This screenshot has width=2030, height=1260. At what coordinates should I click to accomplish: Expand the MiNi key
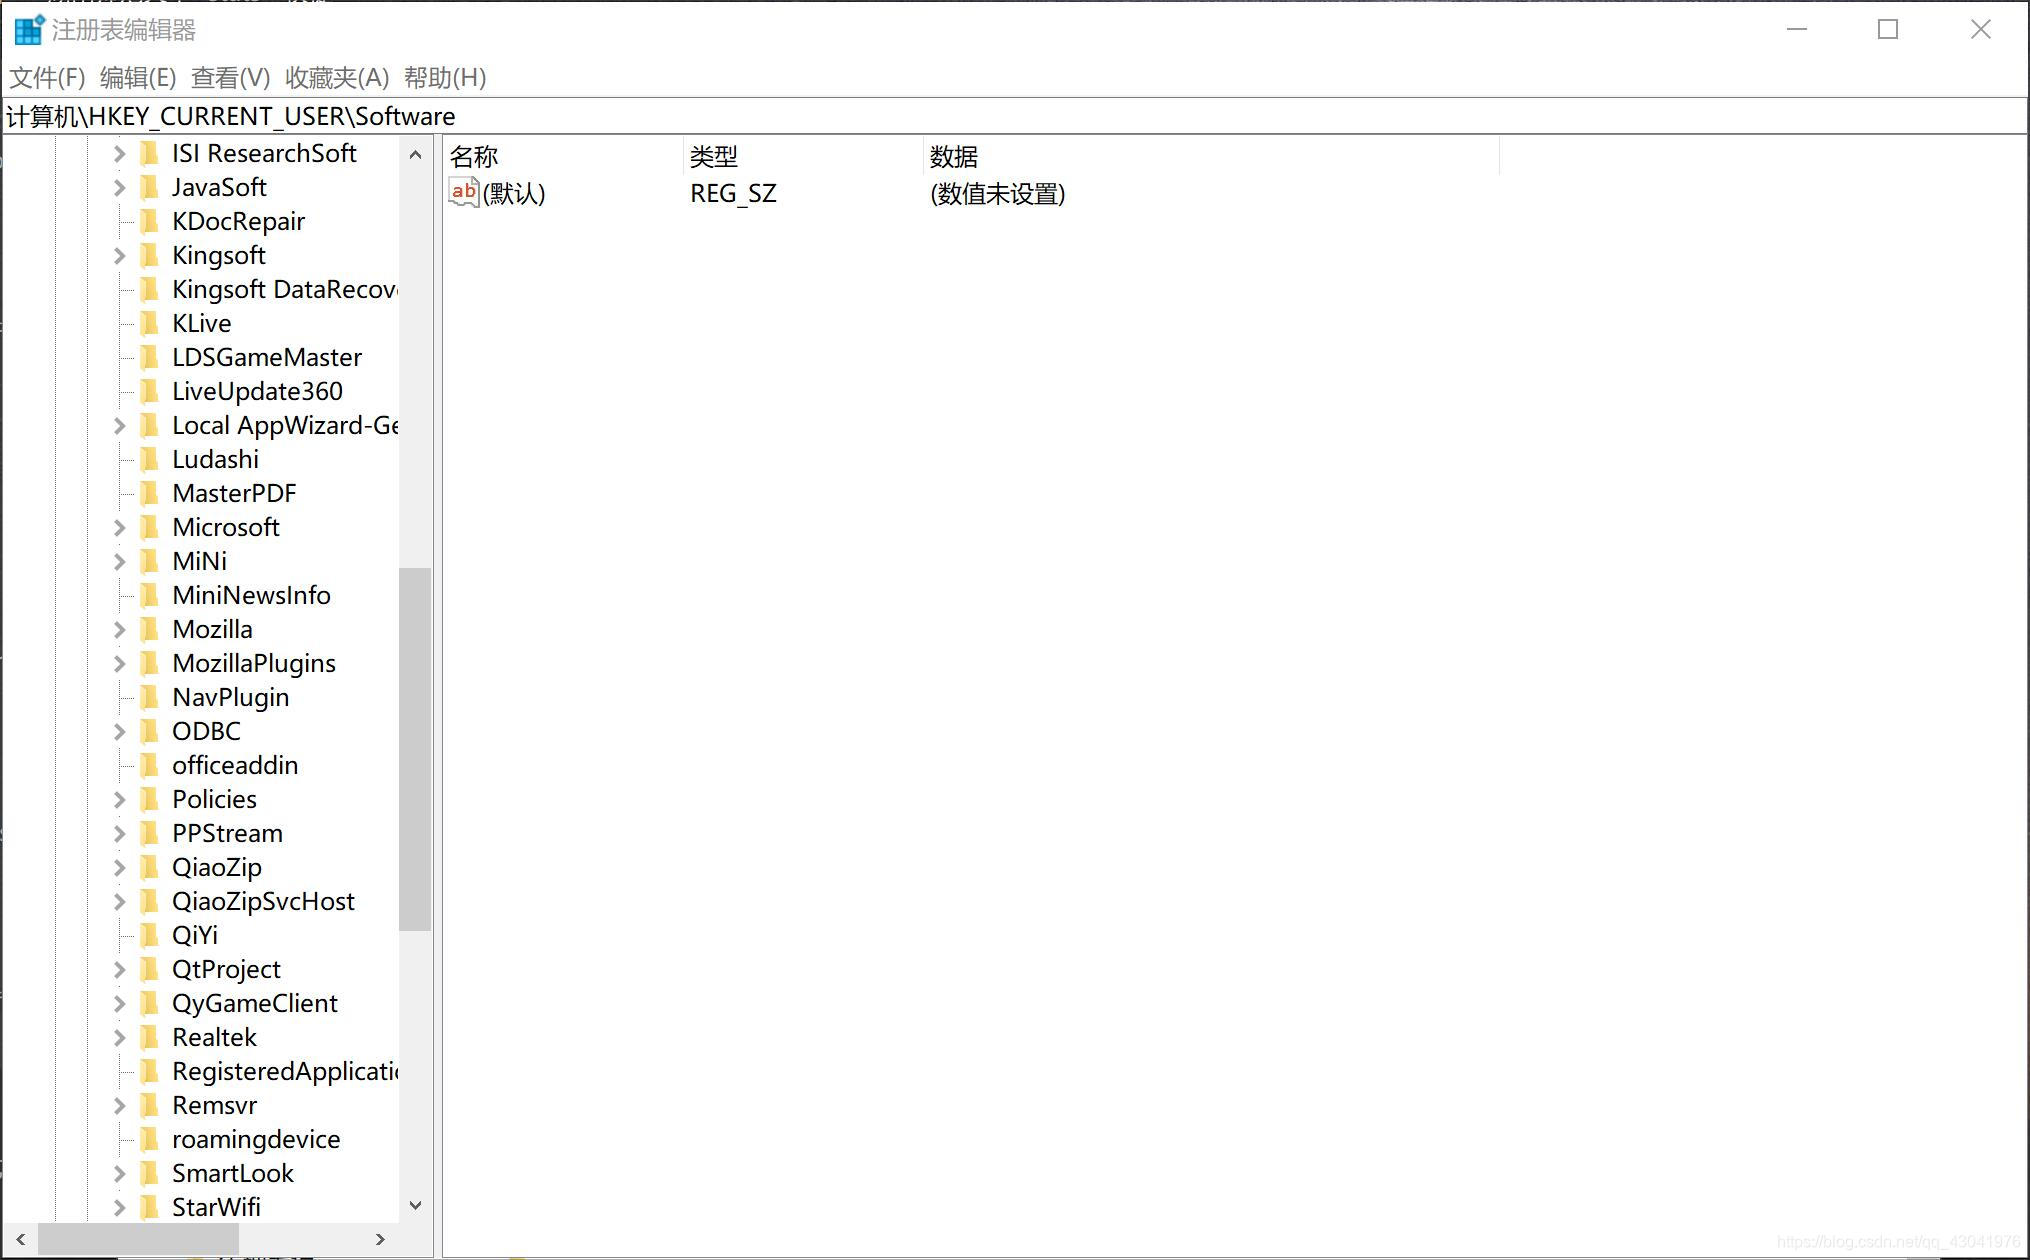coord(119,562)
